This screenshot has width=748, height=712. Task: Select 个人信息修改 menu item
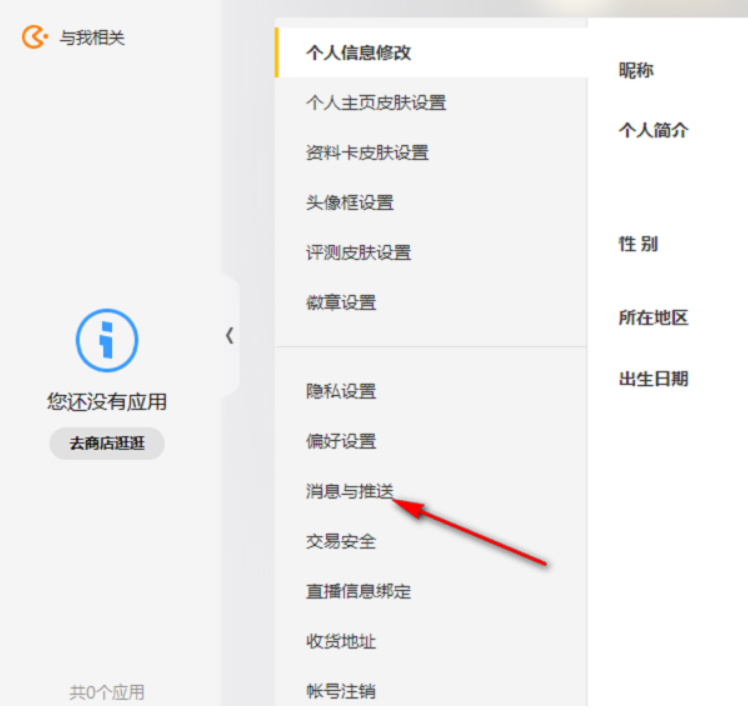point(432,52)
